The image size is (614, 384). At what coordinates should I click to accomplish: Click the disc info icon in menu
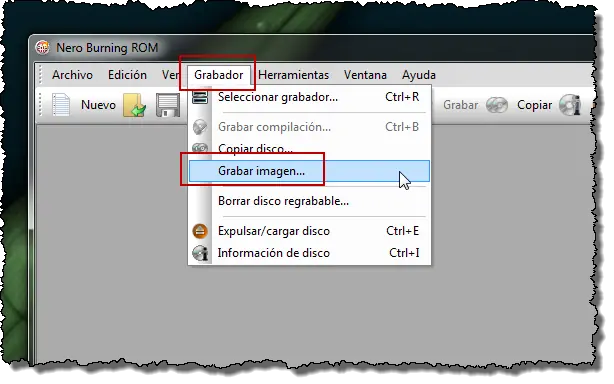coord(200,253)
